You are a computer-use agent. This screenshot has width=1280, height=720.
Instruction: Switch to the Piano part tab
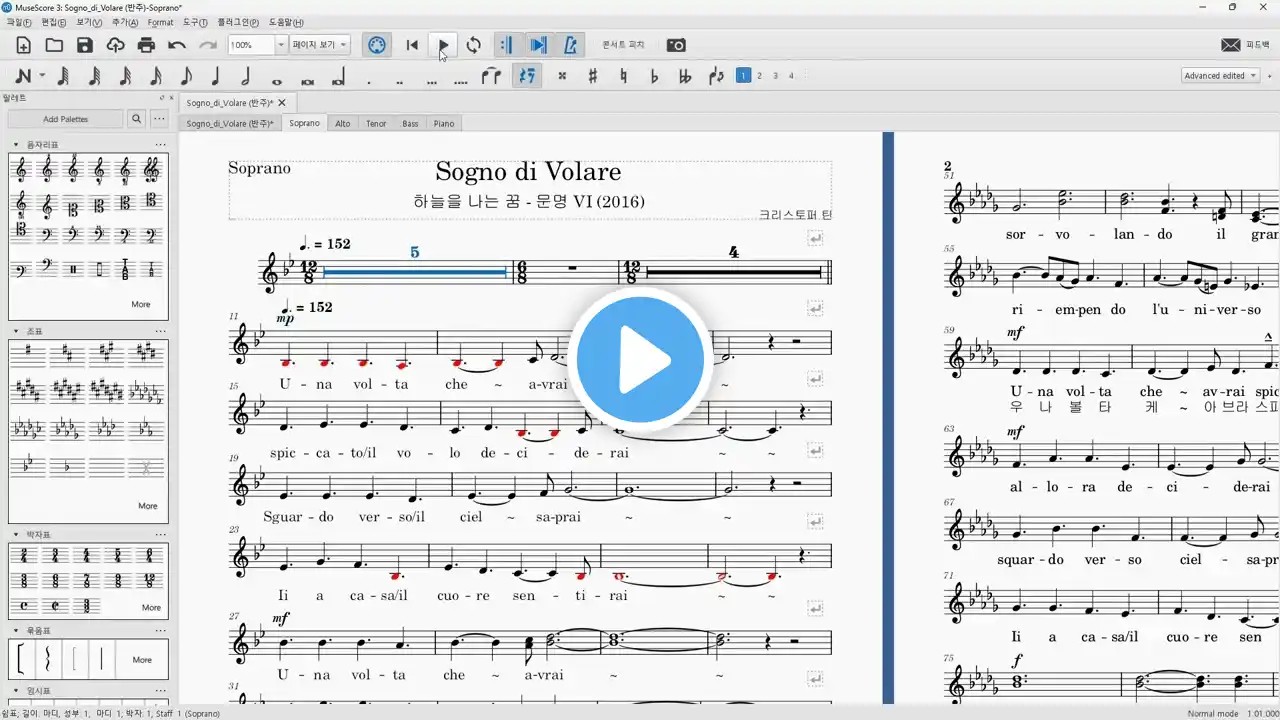(x=444, y=123)
